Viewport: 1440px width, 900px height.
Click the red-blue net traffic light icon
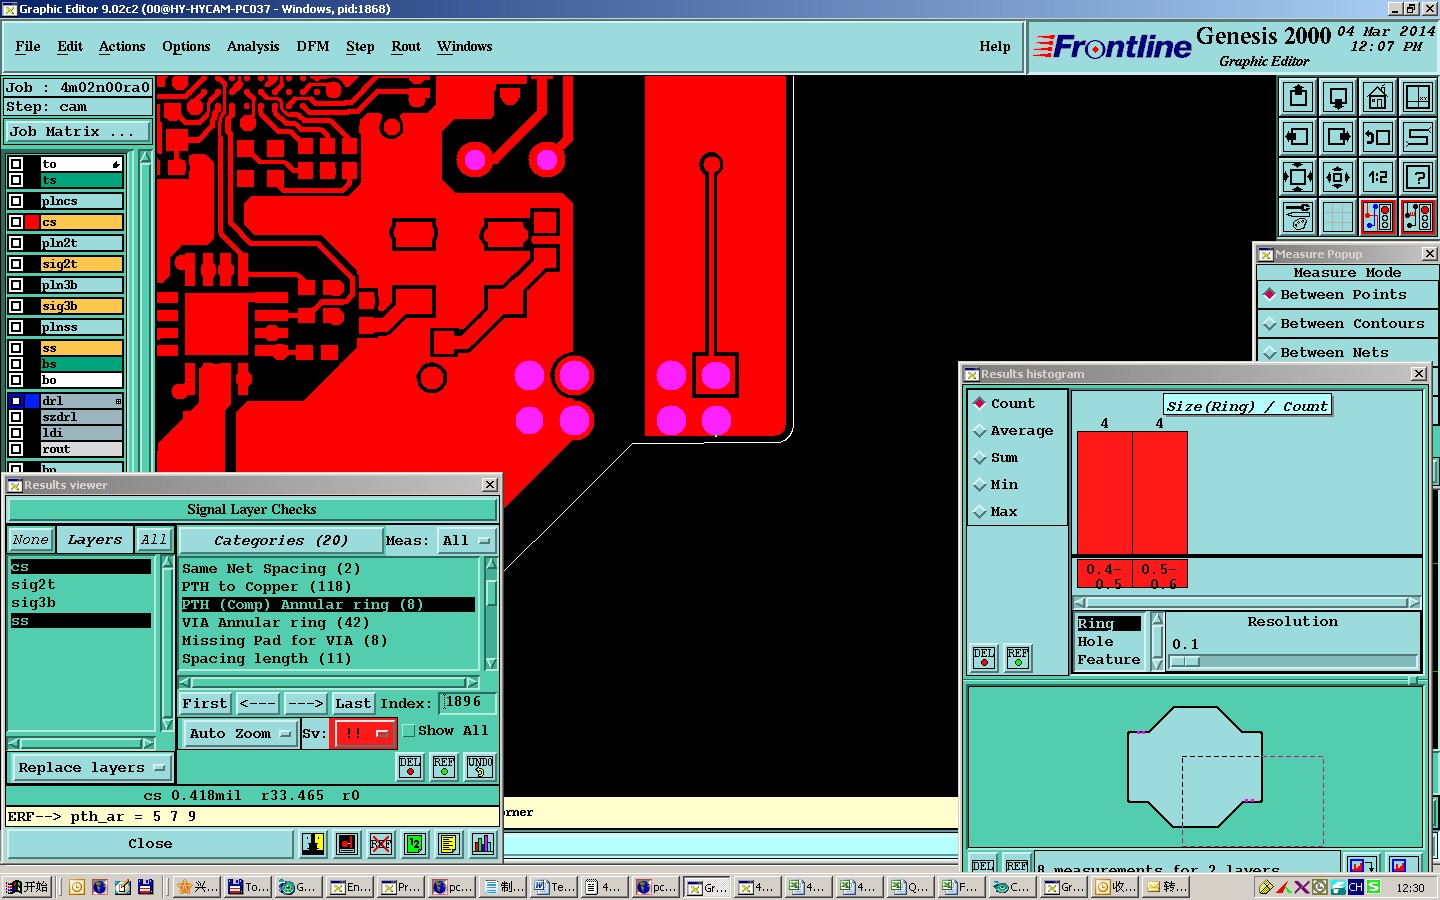click(x=1378, y=217)
